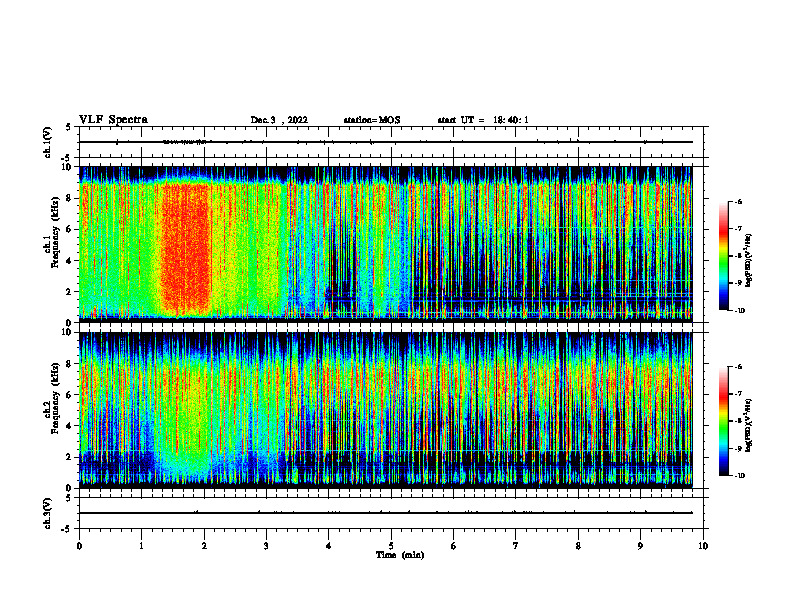This screenshot has width=792, height=612.
Task: Select the date text "Dec. 3, 2022"
Action: 279,120
